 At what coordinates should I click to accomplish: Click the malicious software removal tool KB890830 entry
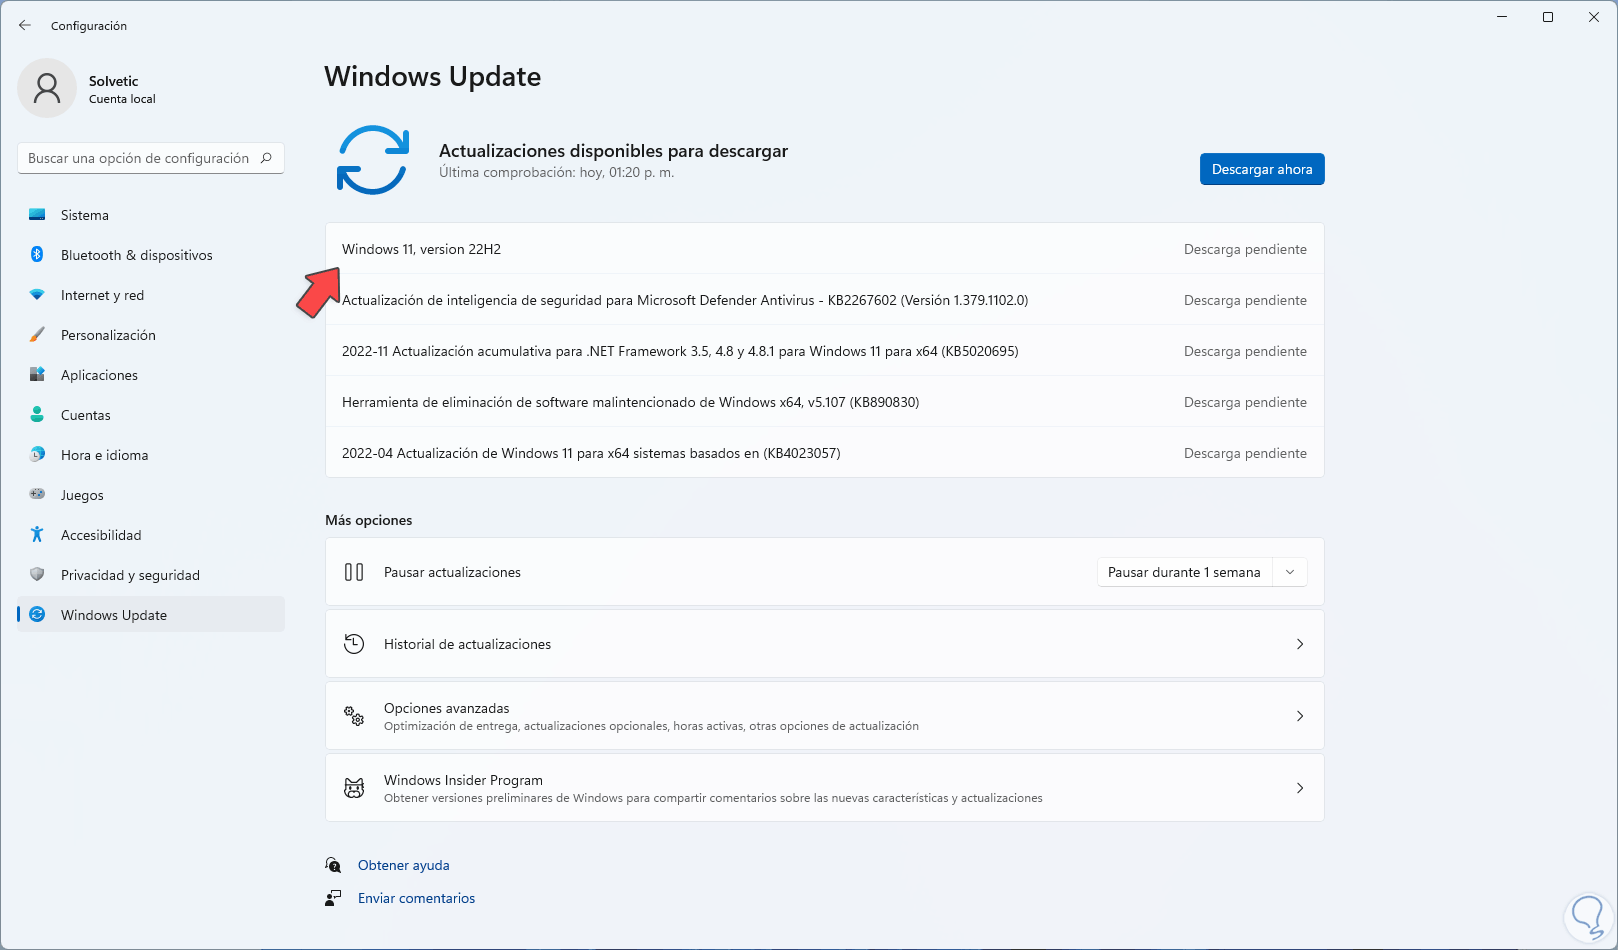pyautogui.click(x=825, y=402)
